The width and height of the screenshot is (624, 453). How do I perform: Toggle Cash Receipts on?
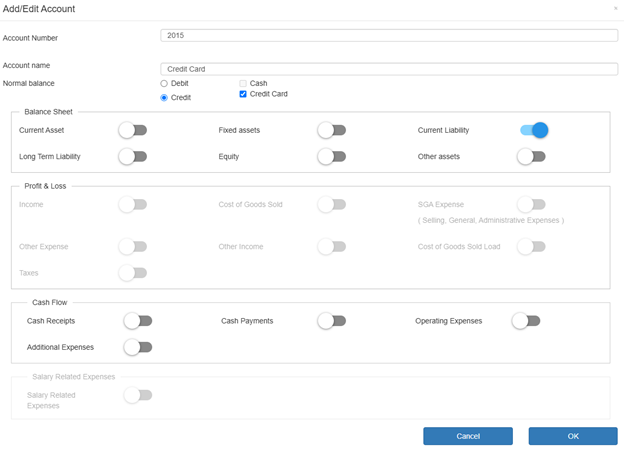(138, 321)
